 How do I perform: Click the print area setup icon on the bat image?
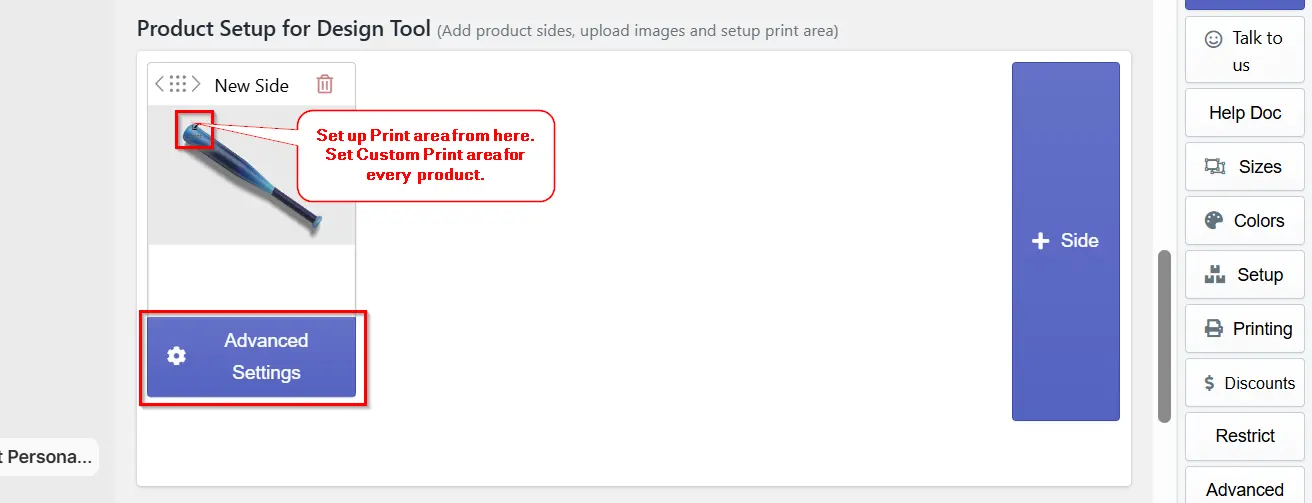point(194,129)
